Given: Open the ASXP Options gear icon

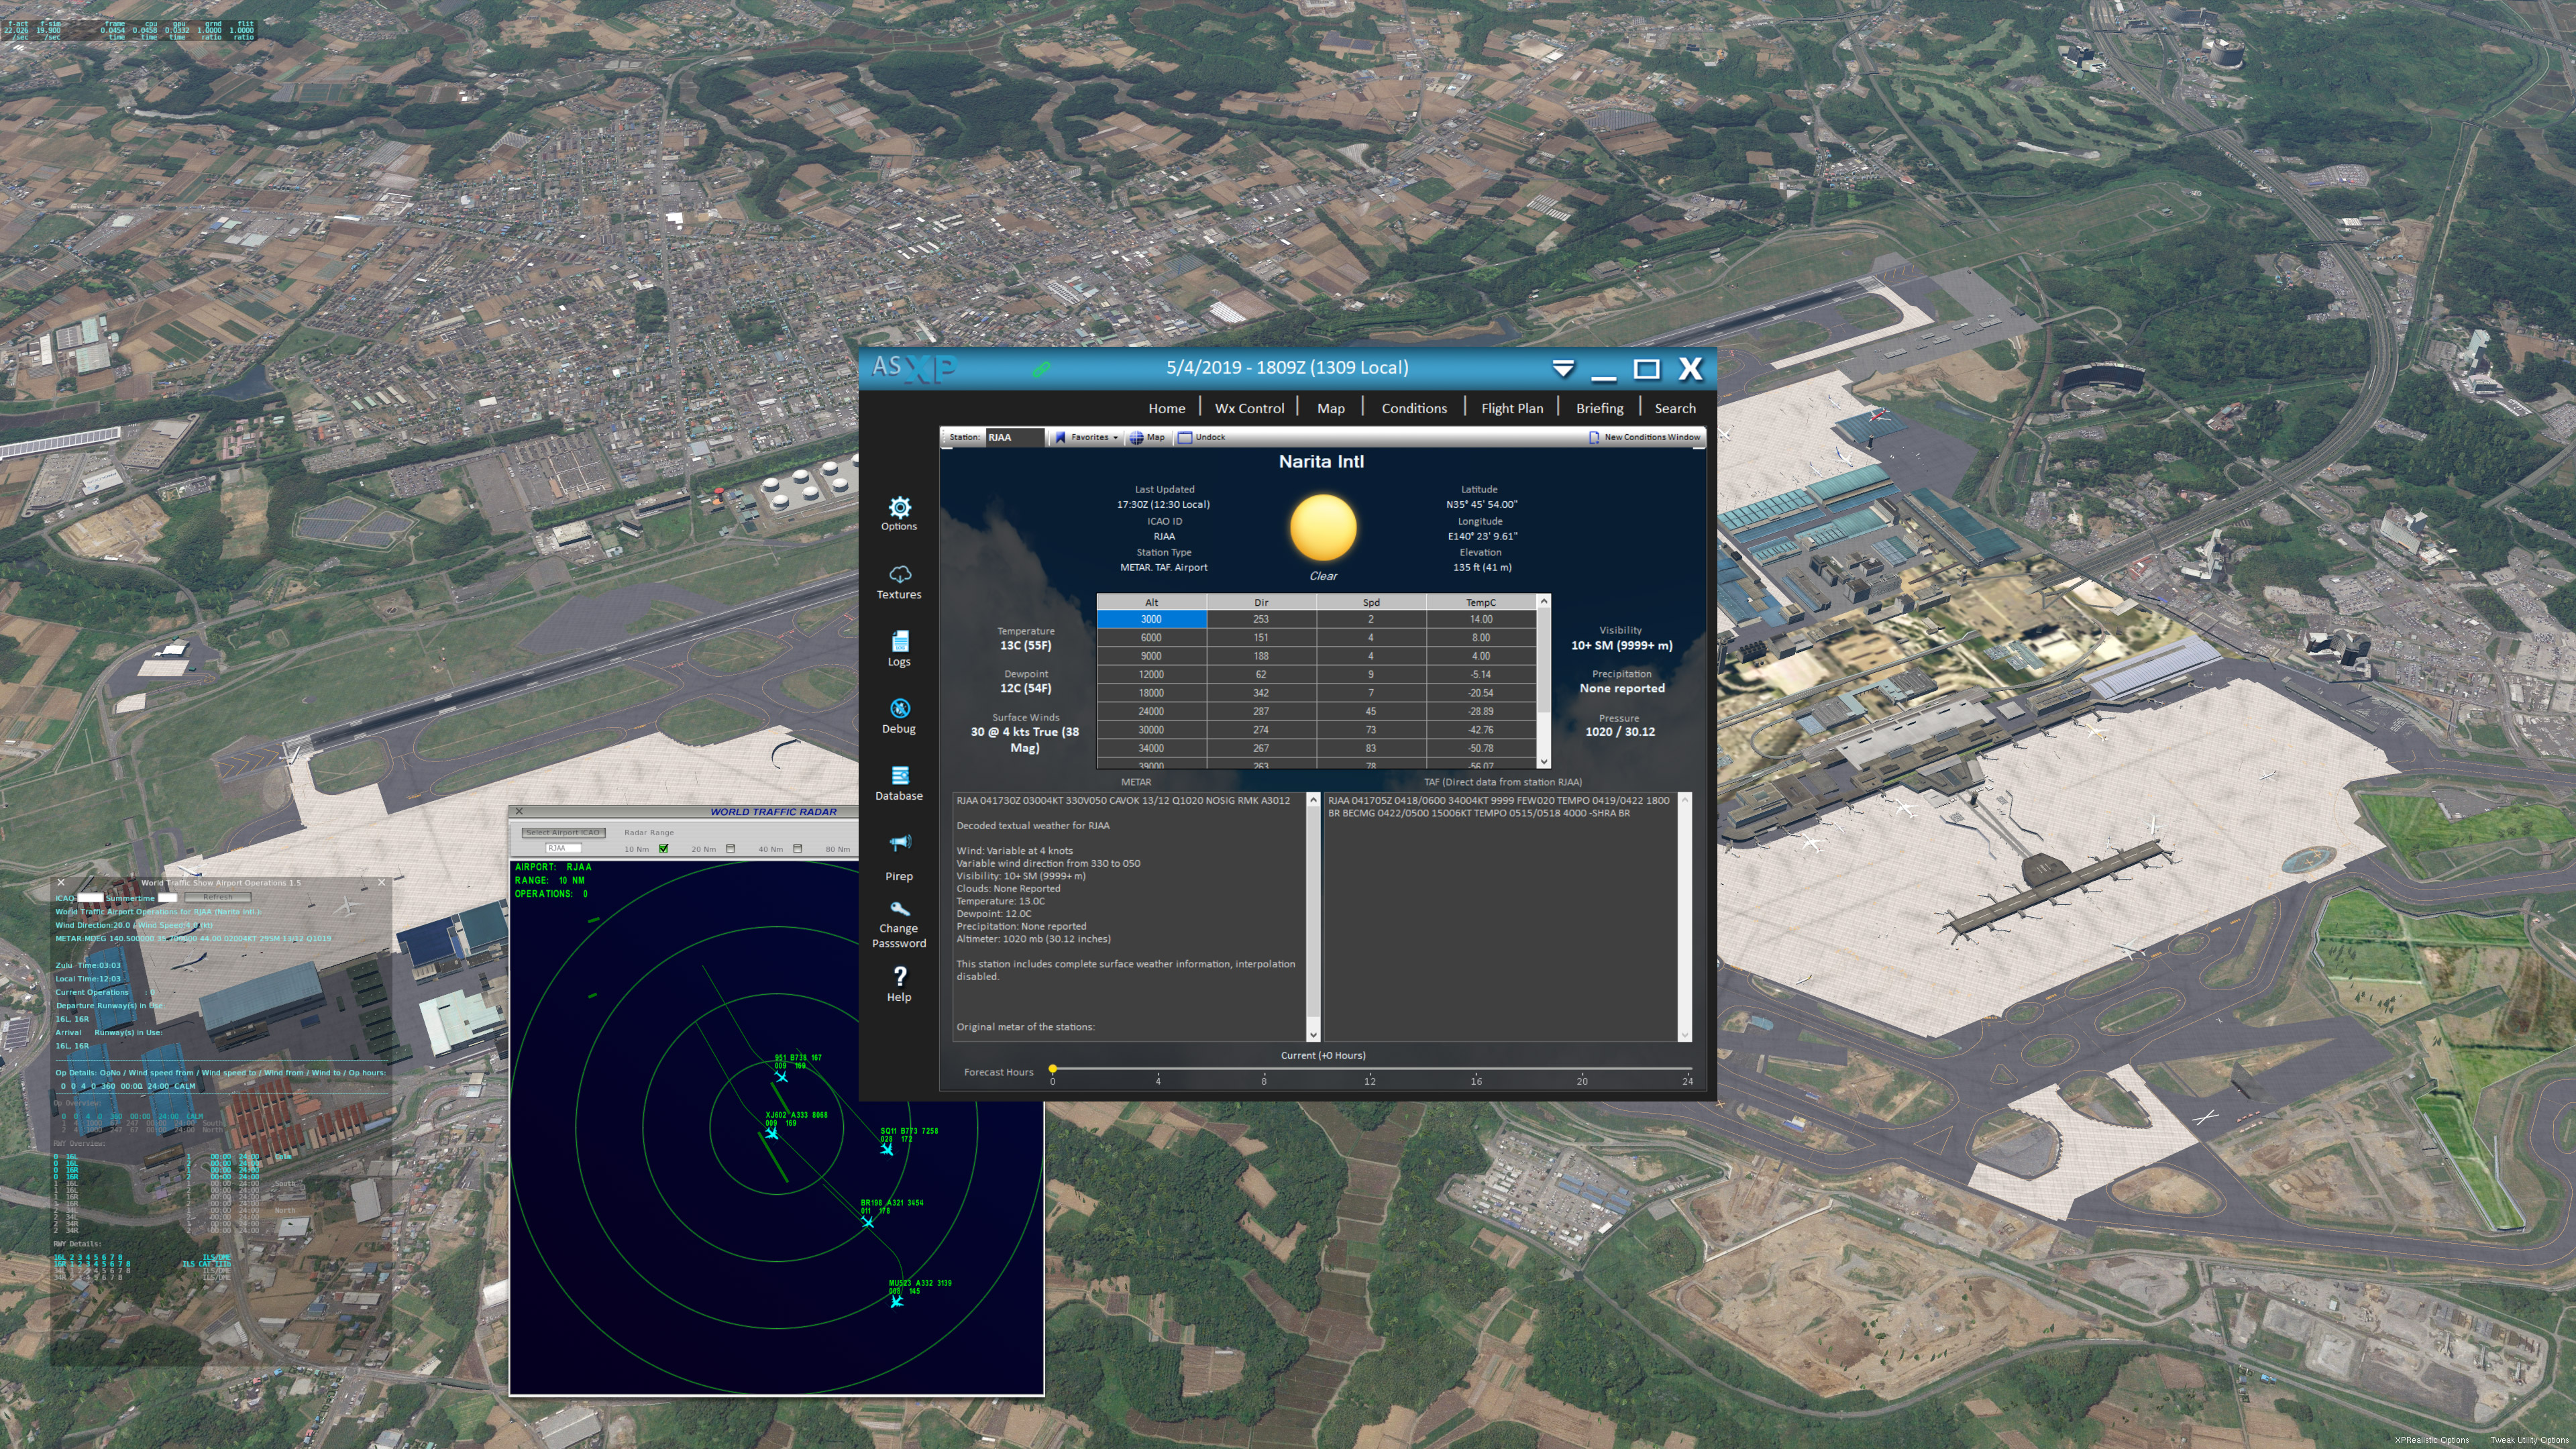Looking at the screenshot, I should coord(899,507).
